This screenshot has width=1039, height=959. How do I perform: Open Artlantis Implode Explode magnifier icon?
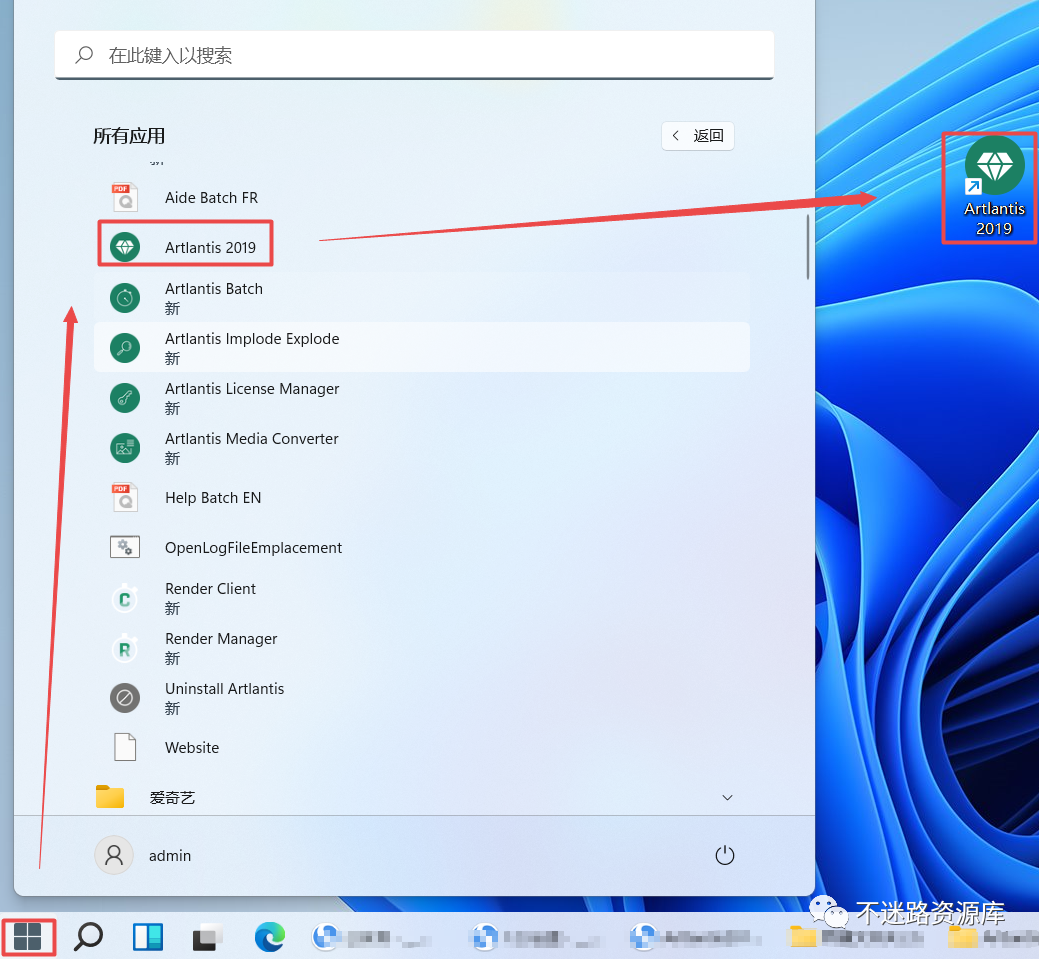coord(125,348)
